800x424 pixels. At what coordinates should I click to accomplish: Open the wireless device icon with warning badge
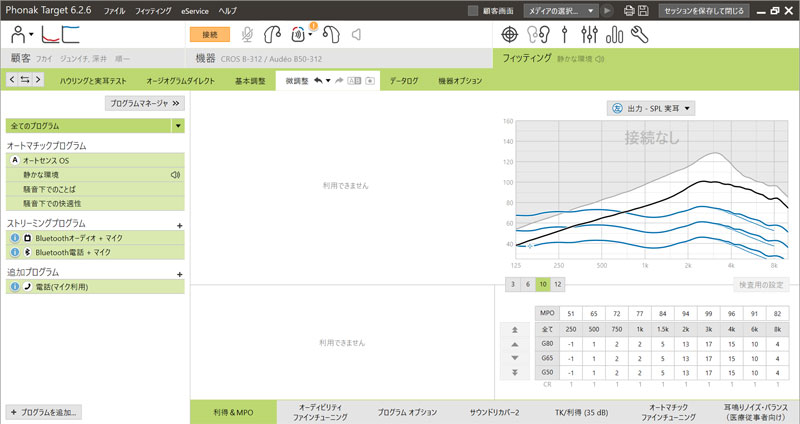click(x=298, y=35)
